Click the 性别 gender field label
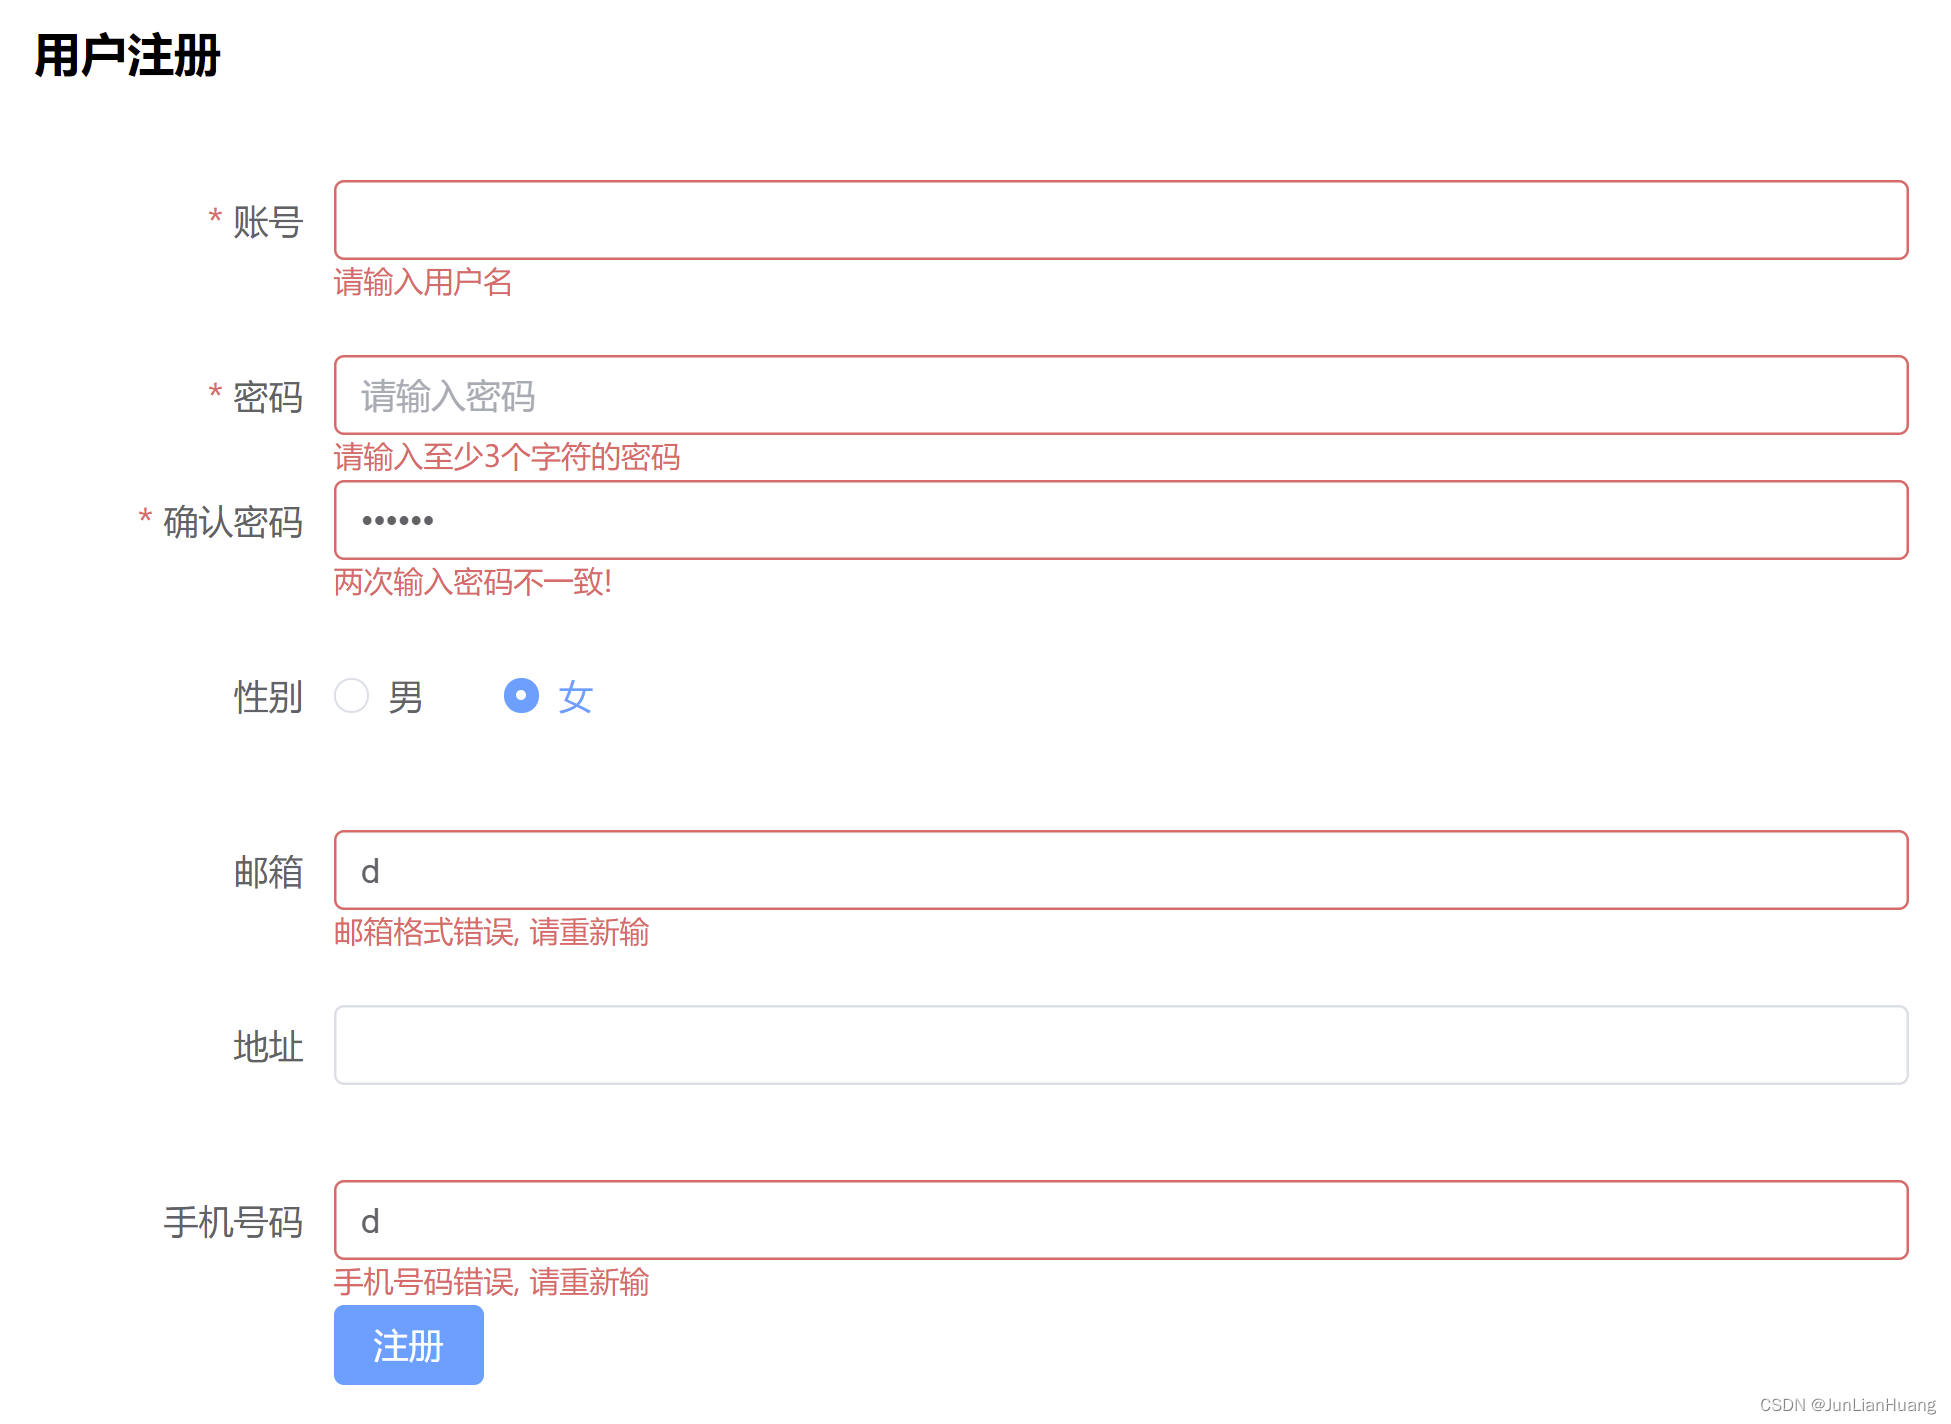1951x1424 pixels. coord(267,697)
